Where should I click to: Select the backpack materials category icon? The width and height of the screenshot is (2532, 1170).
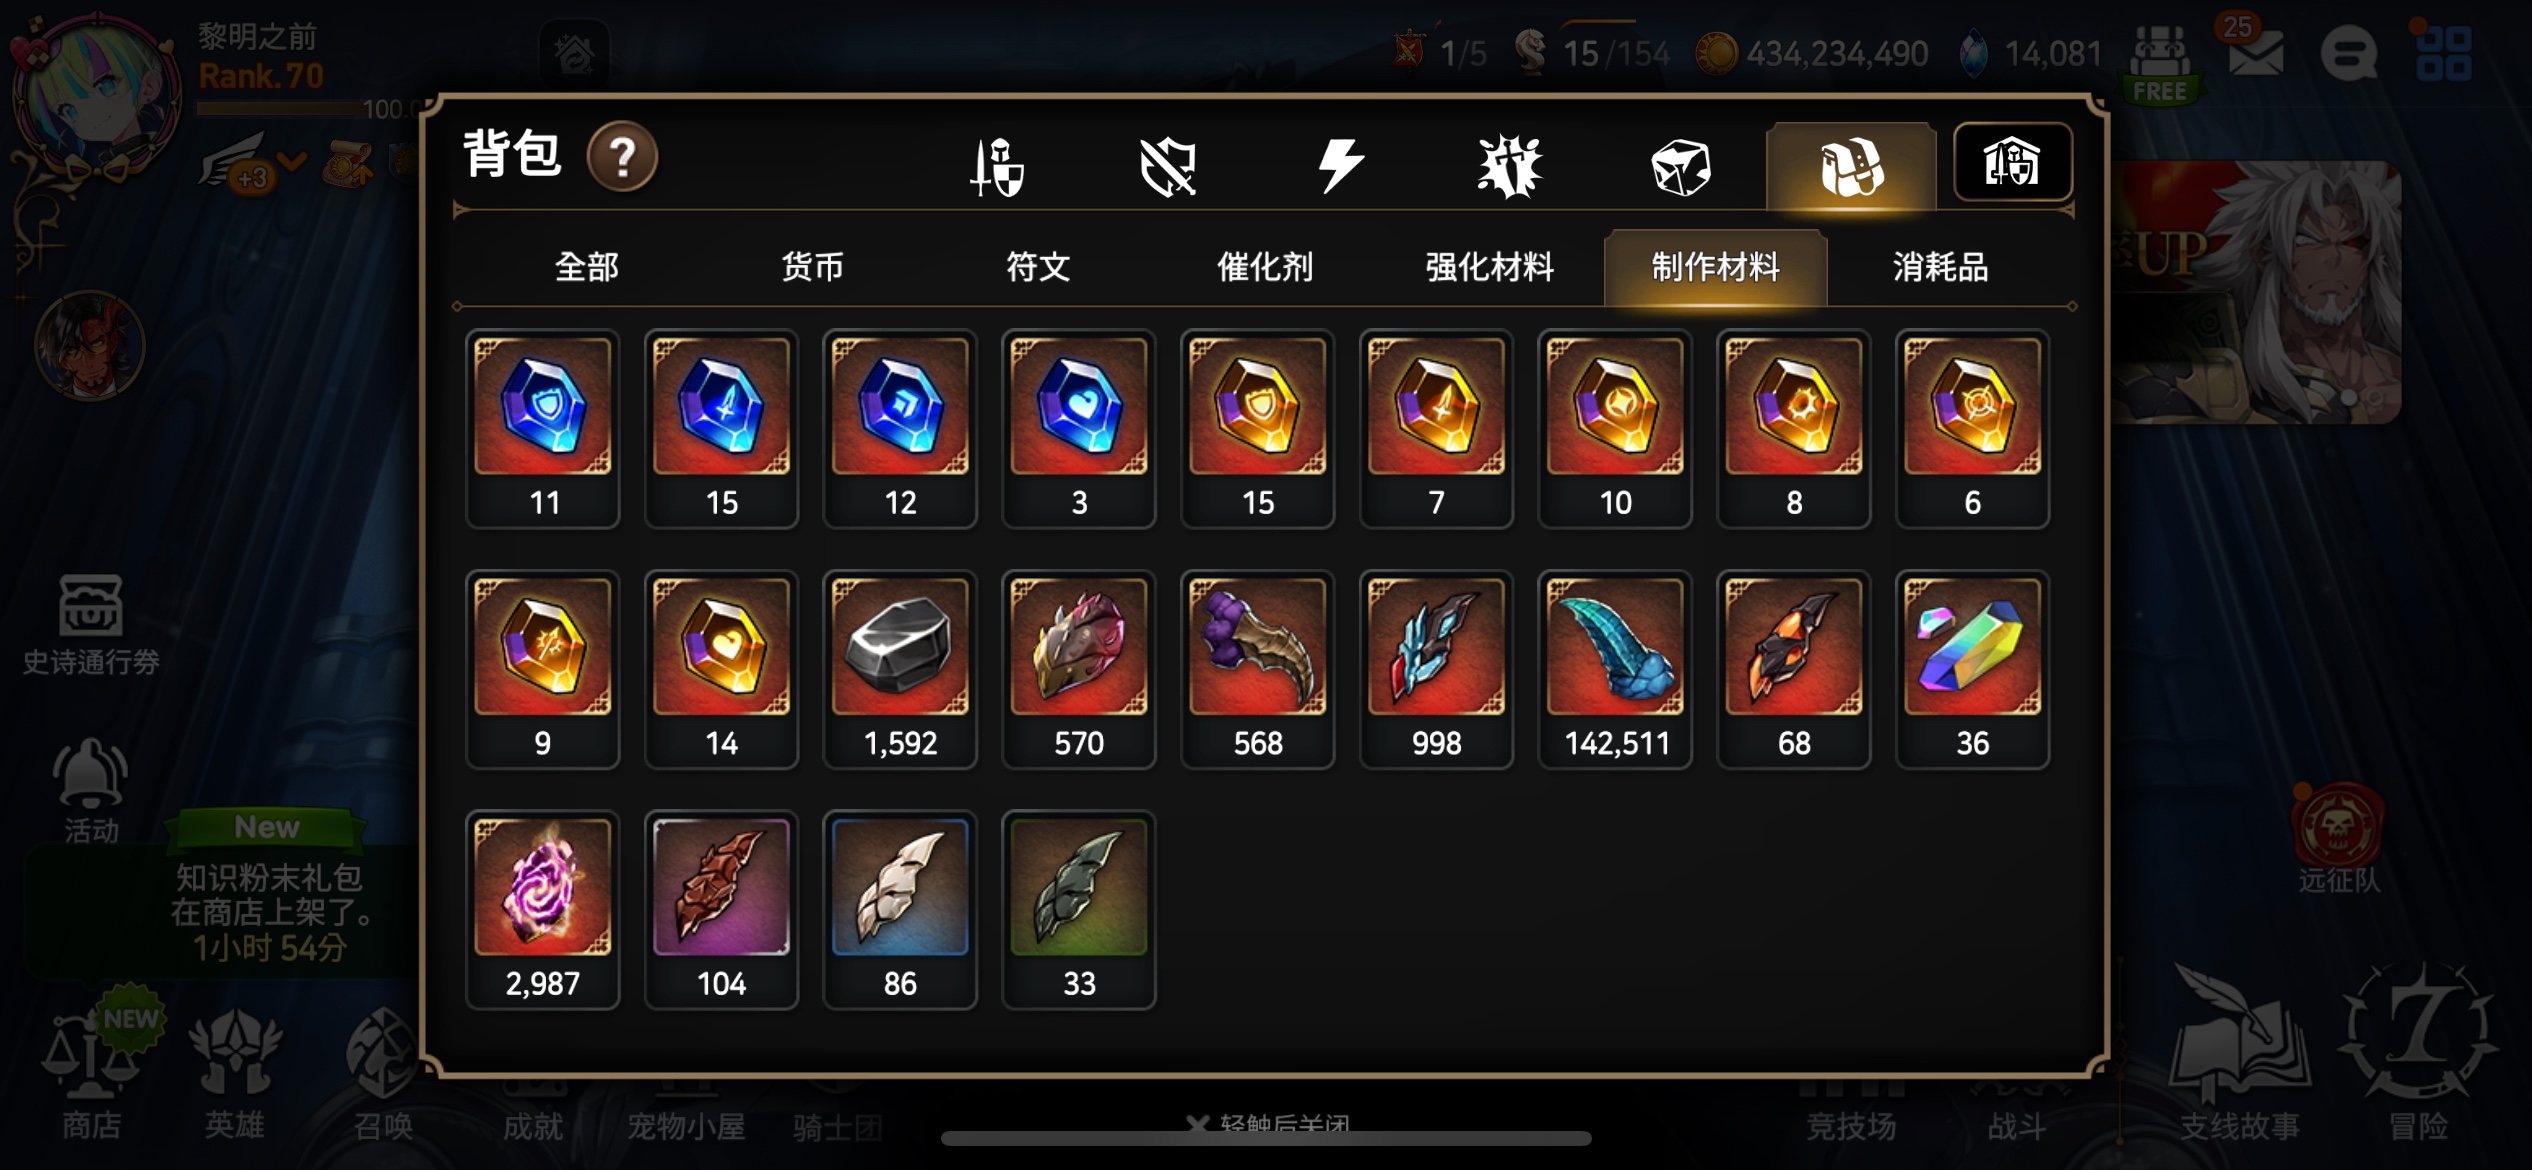1851,166
